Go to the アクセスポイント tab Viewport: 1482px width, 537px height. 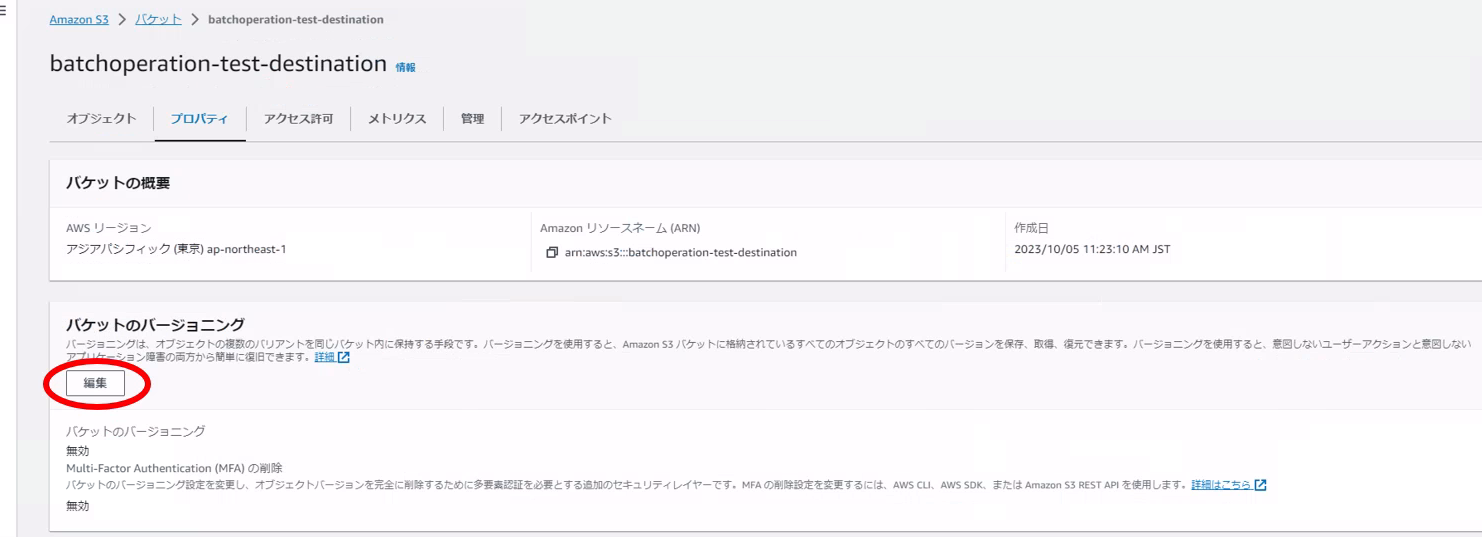(x=565, y=119)
